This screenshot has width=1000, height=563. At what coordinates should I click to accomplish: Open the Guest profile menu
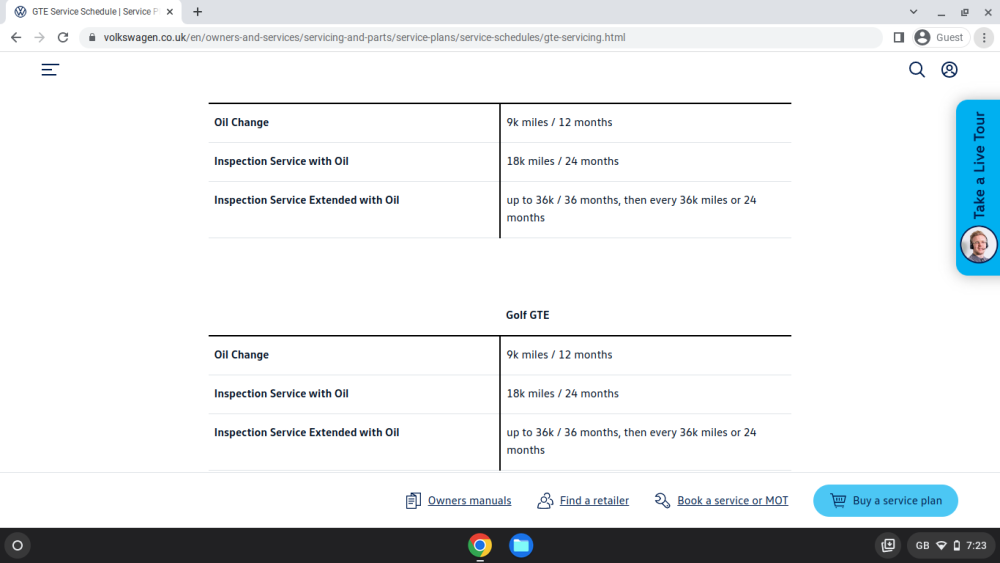click(940, 38)
